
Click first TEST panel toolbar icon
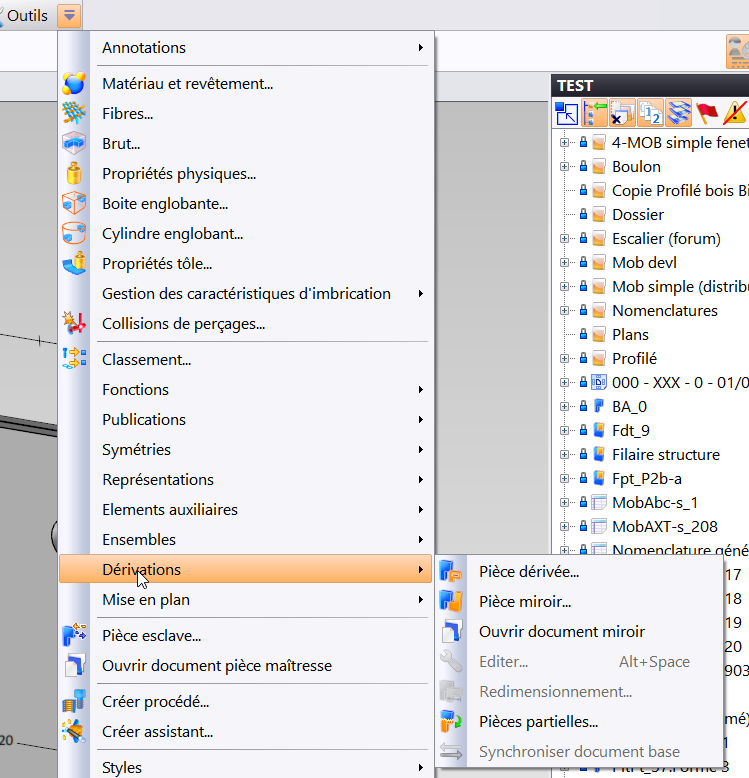[x=566, y=113]
